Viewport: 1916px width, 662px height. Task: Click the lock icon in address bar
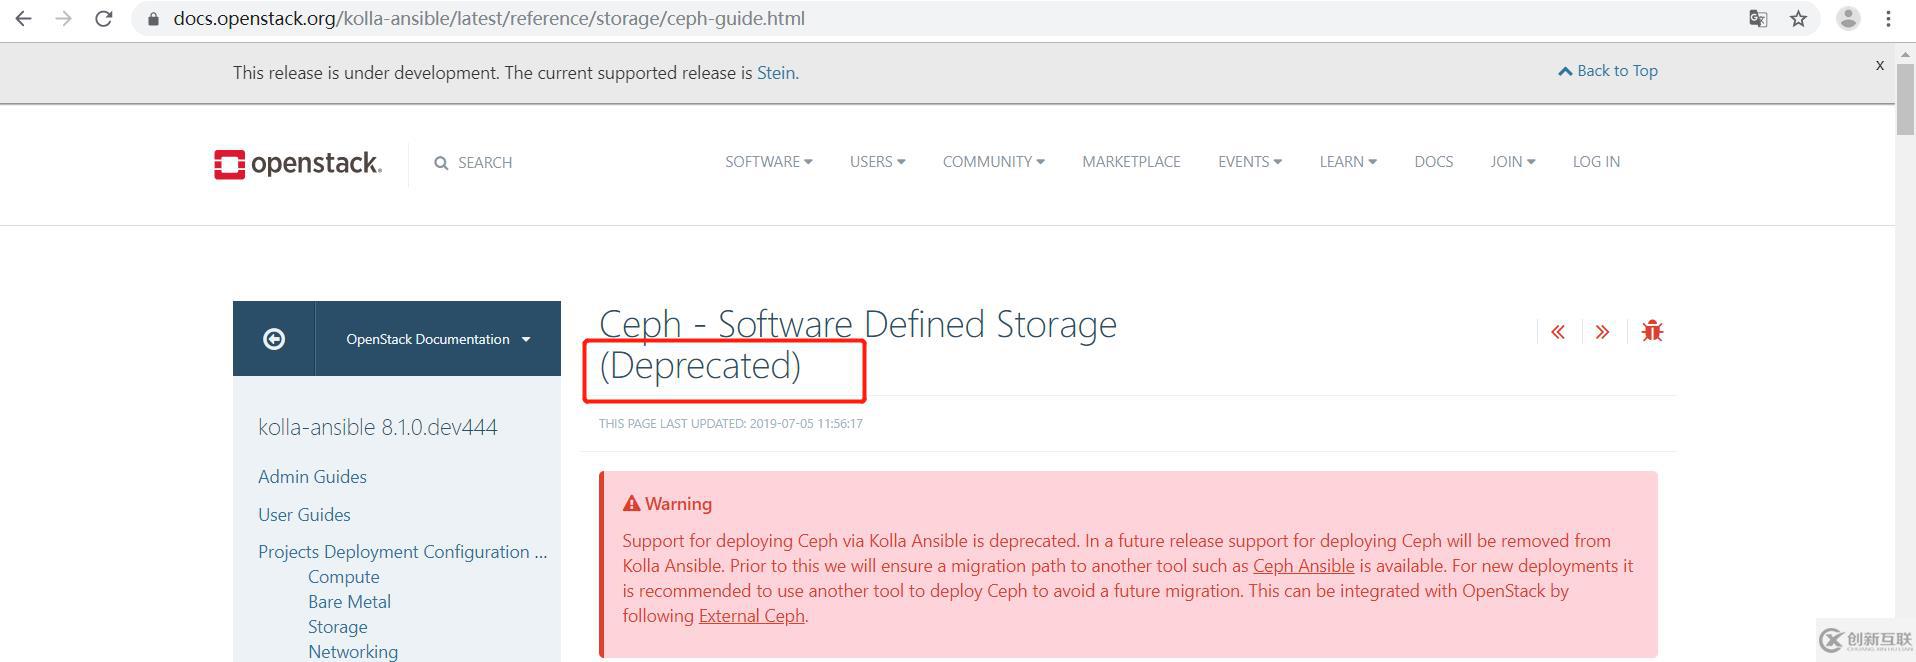[153, 19]
